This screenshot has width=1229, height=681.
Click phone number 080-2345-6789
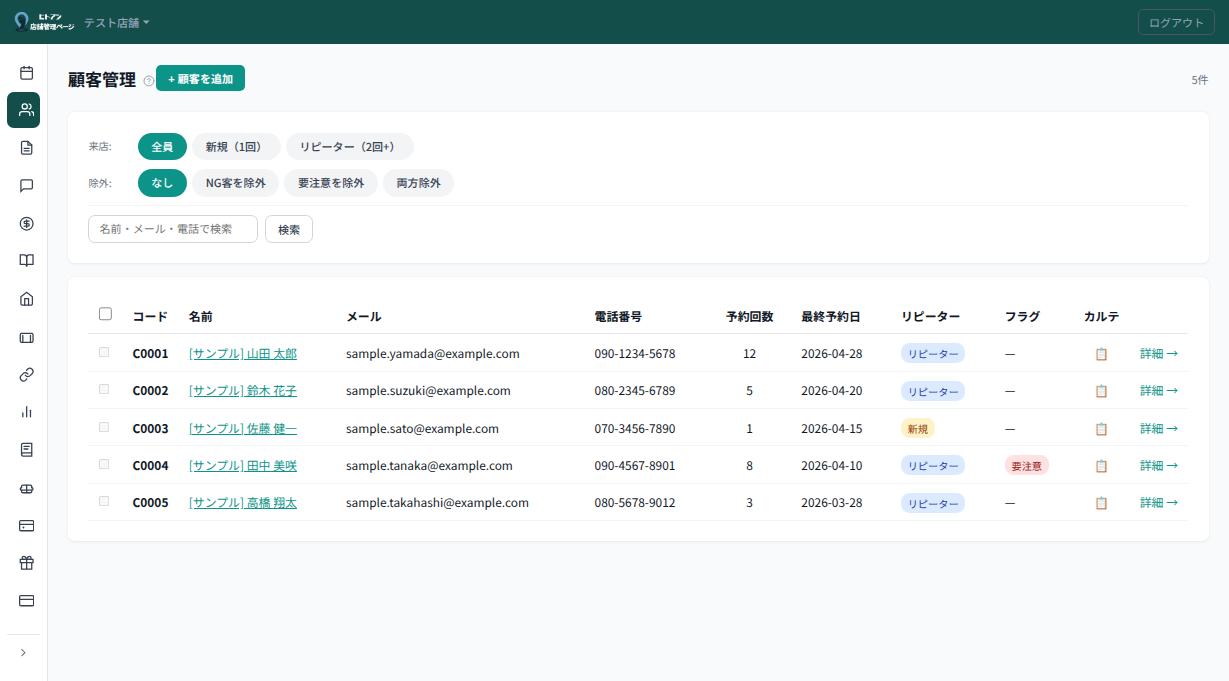(x=635, y=391)
